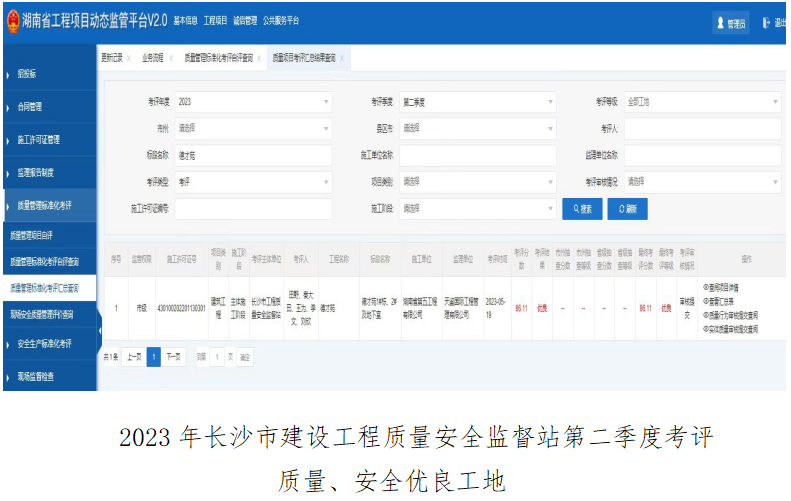Open the 基本信息 top menu
The width and height of the screenshot is (791, 501).
click(185, 21)
